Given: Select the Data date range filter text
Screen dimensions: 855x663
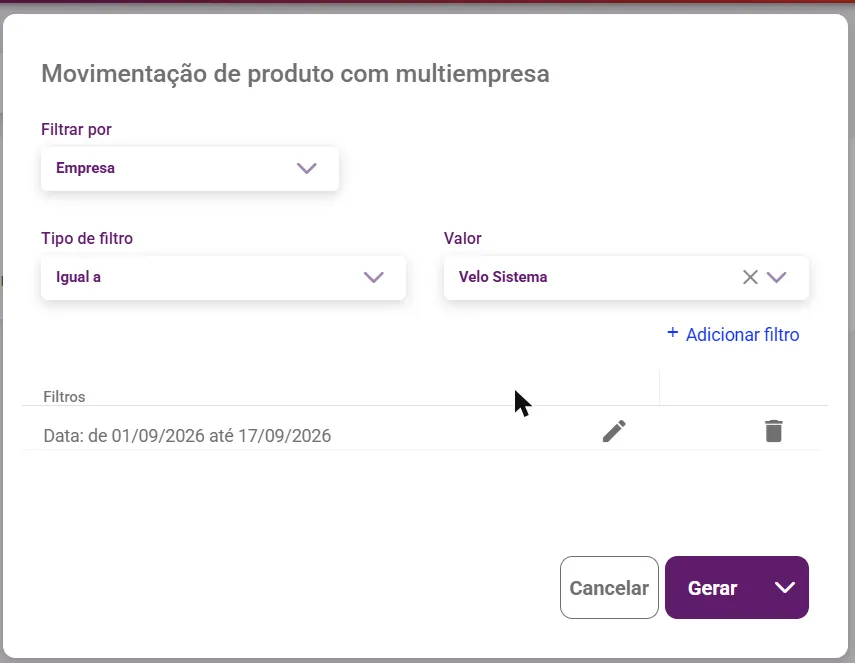Looking at the screenshot, I should click(x=187, y=436).
